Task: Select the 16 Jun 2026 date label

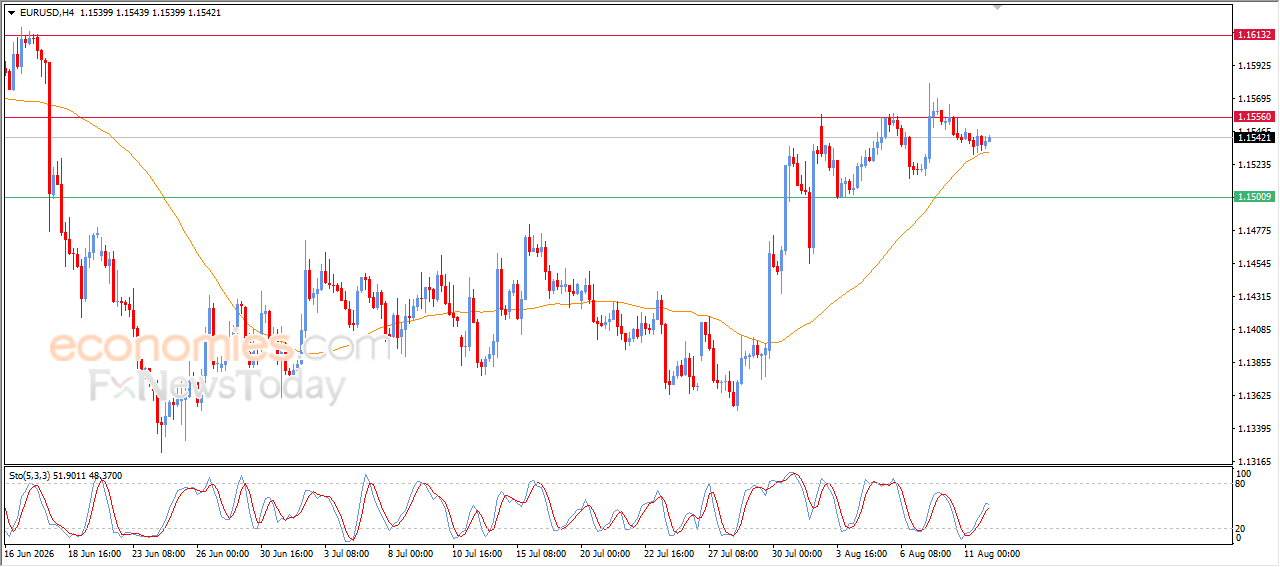Action: pos(31,553)
